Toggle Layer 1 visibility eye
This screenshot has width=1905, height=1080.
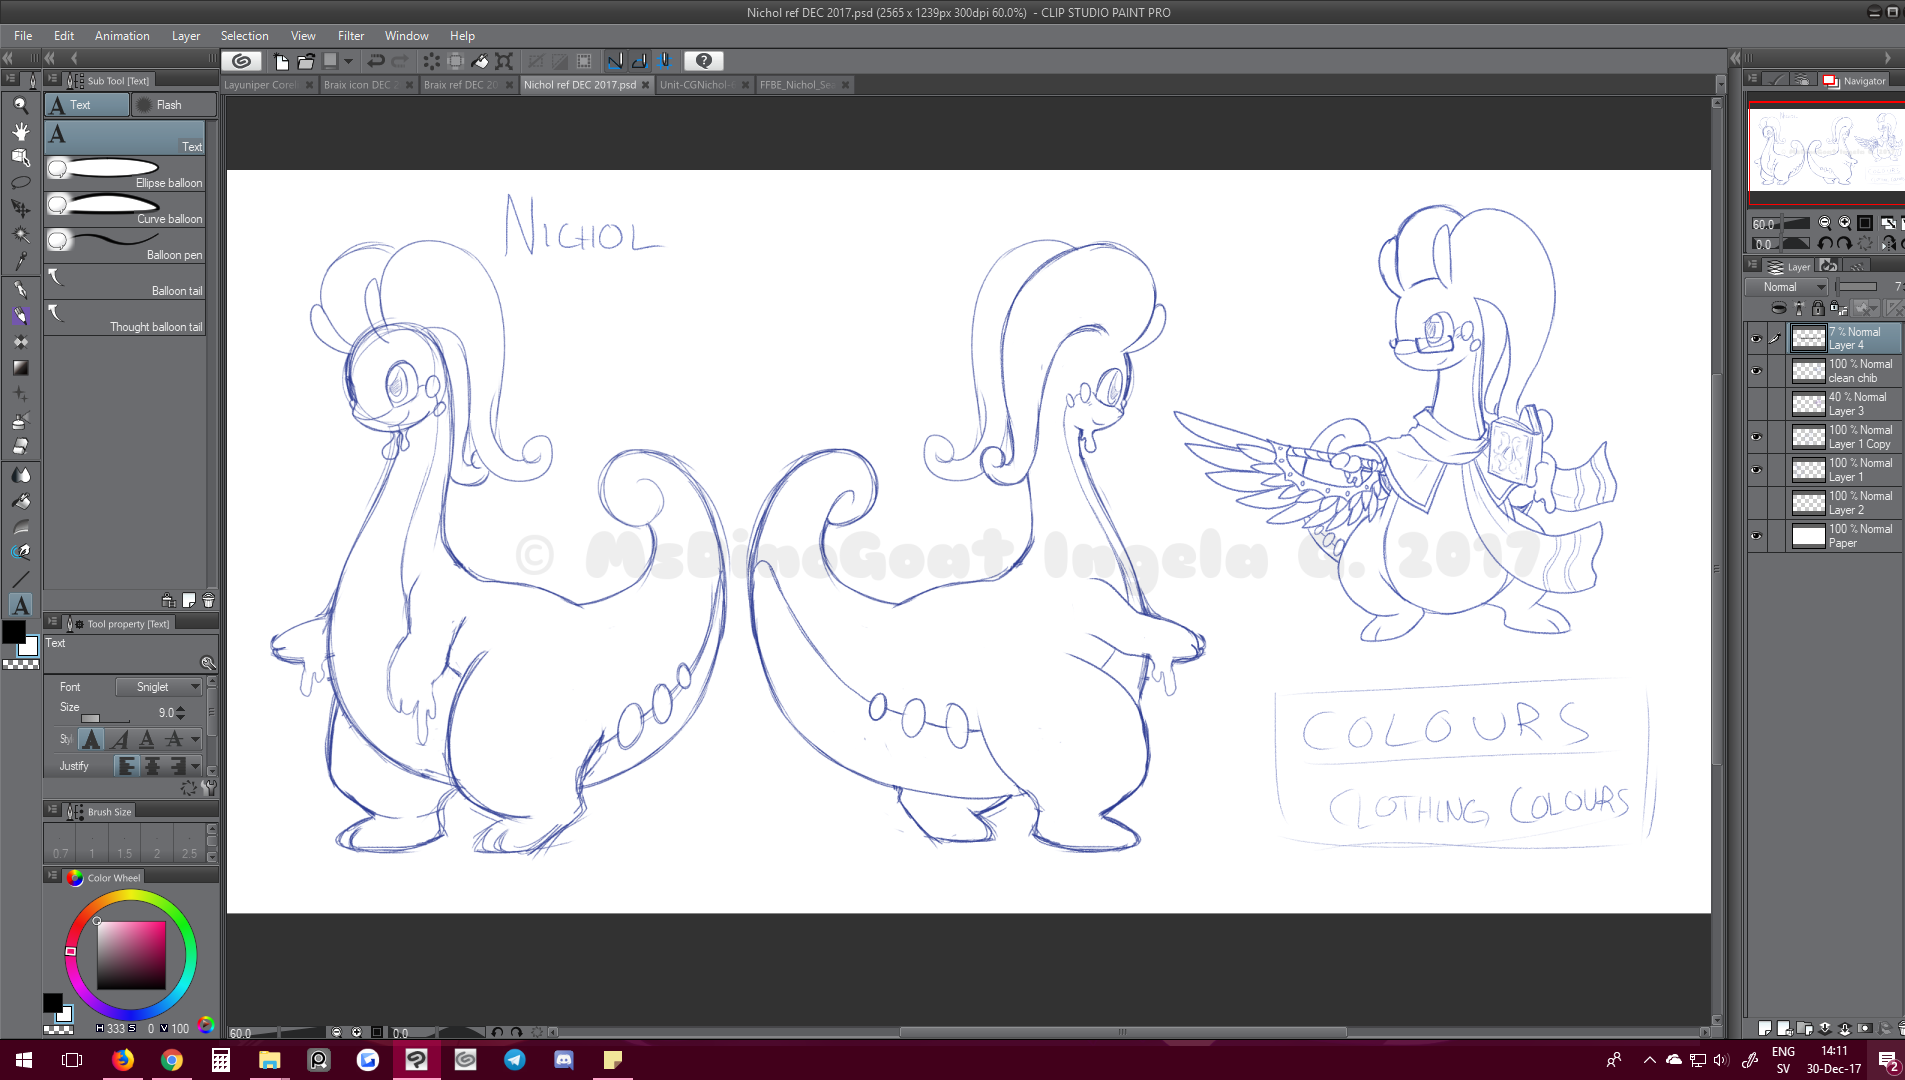[x=1756, y=470]
